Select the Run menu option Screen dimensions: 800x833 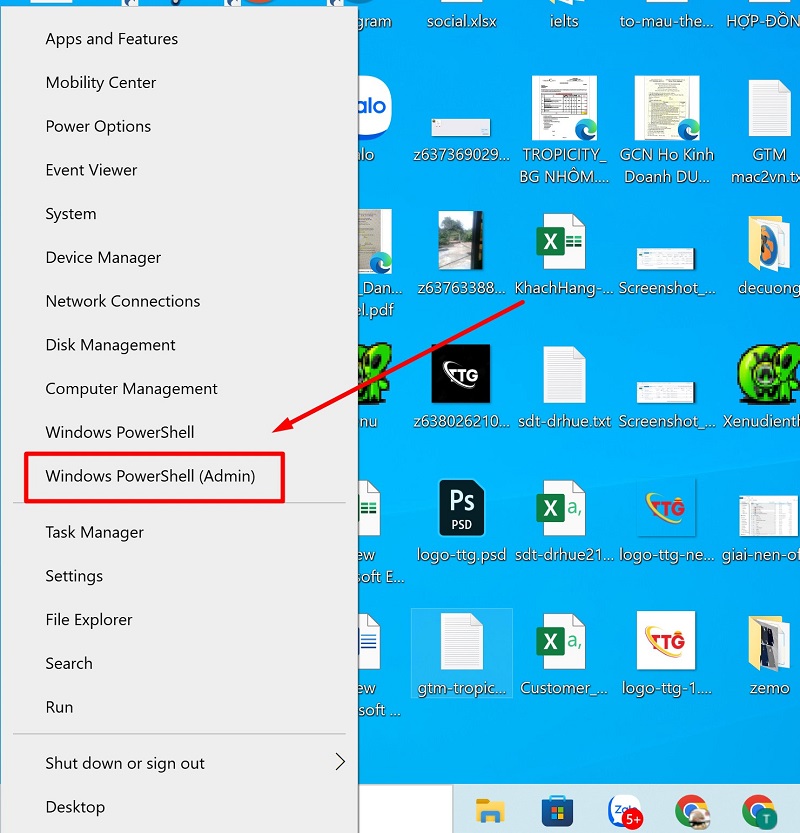pos(59,707)
